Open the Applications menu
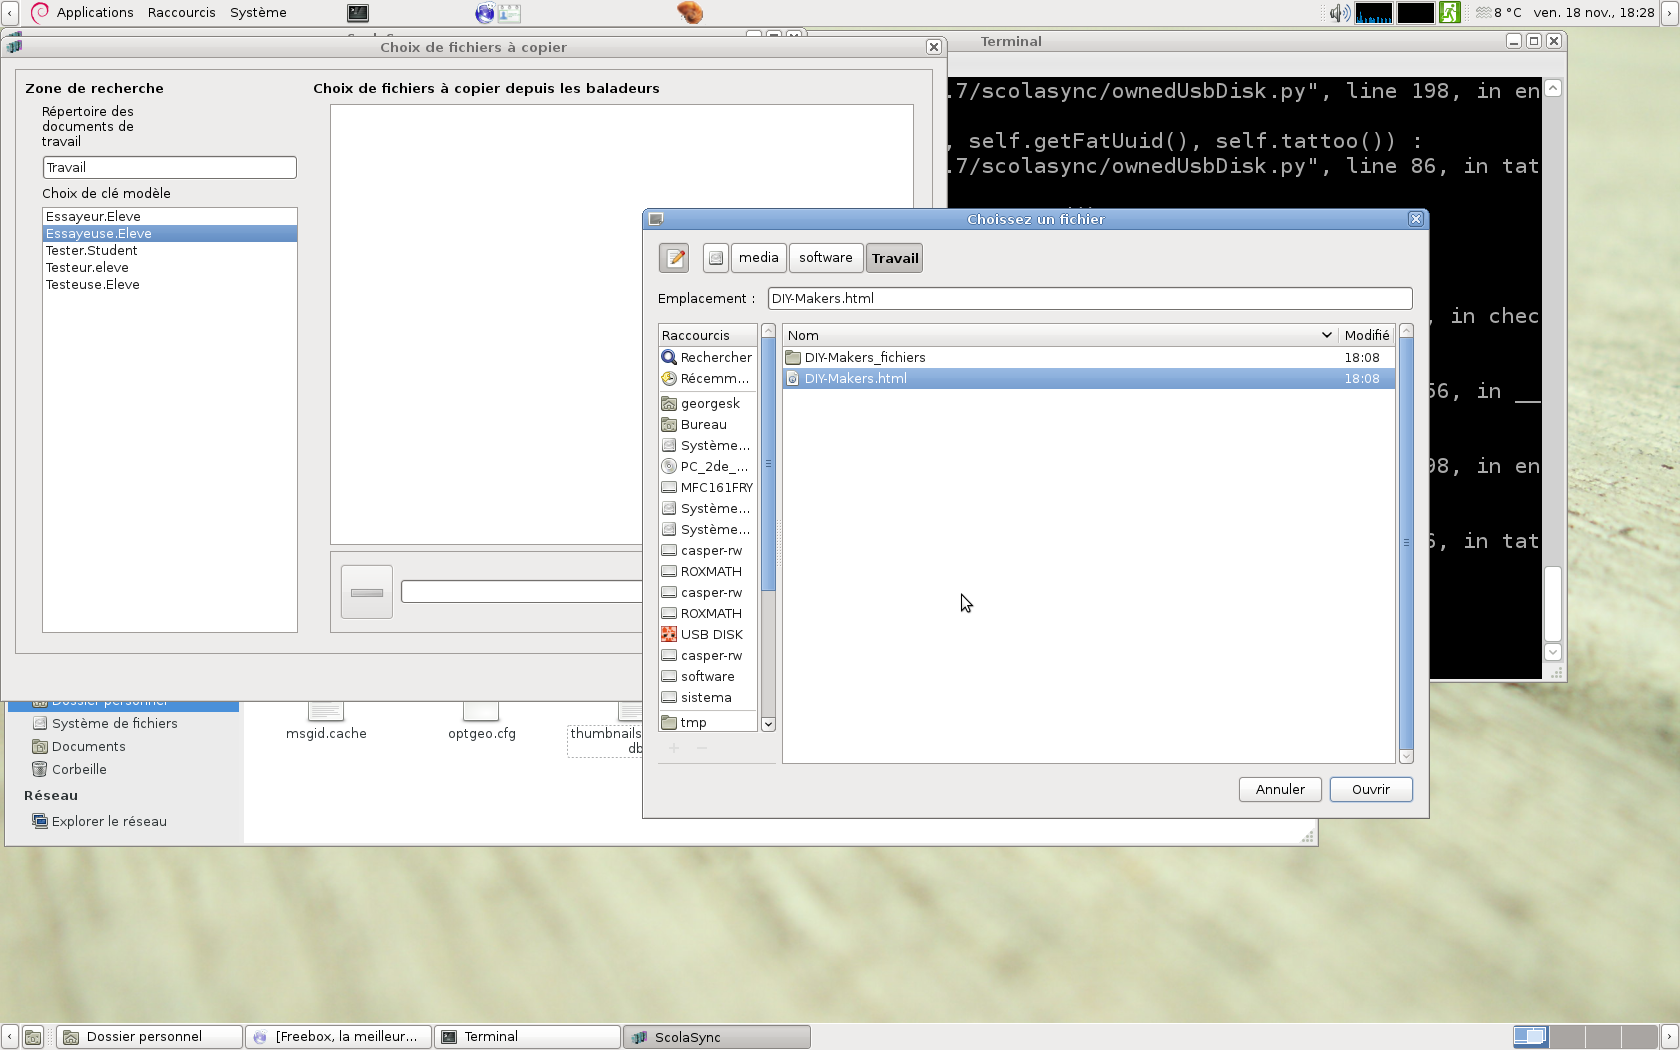The image size is (1680, 1050). [x=94, y=13]
